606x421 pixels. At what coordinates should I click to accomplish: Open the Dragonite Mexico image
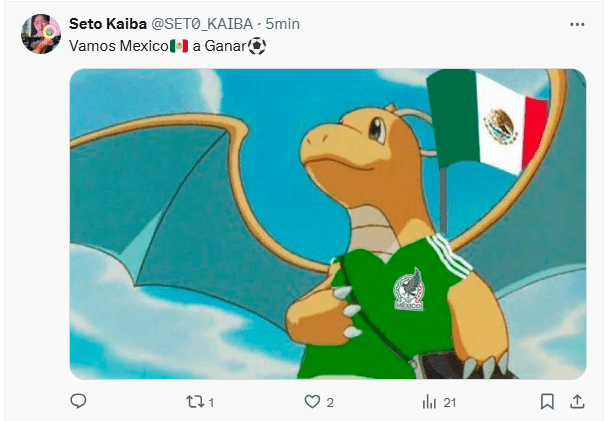tap(328, 224)
